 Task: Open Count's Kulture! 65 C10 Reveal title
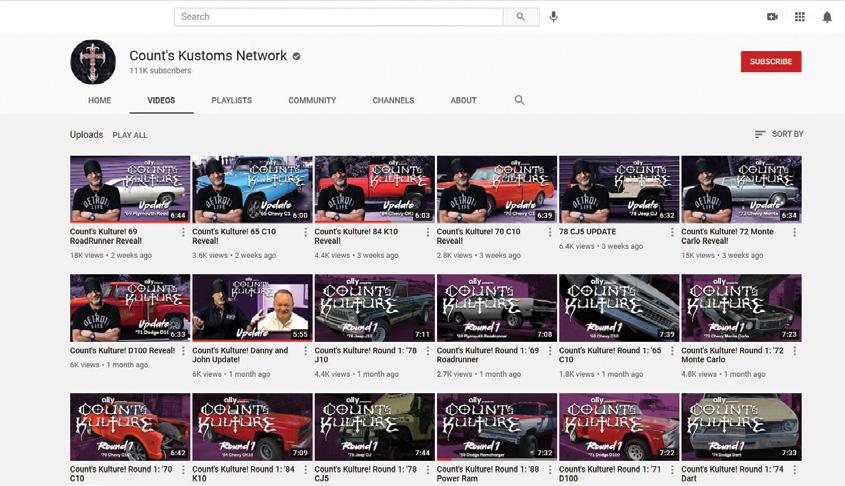234,236
